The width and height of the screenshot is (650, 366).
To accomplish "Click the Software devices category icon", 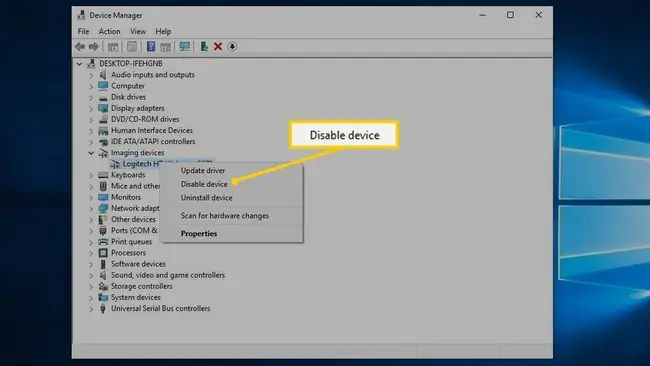I will click(103, 264).
